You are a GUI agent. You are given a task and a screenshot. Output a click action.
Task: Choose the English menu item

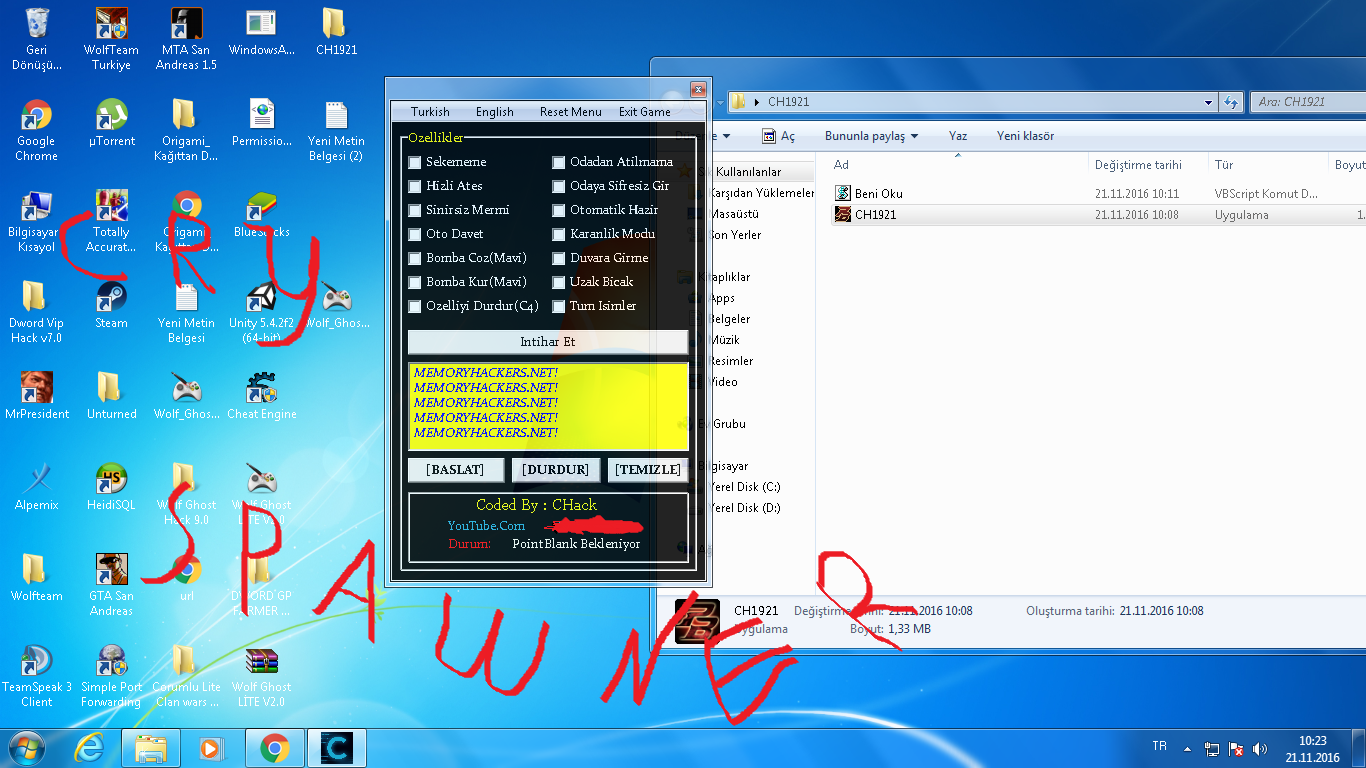pyautogui.click(x=495, y=112)
